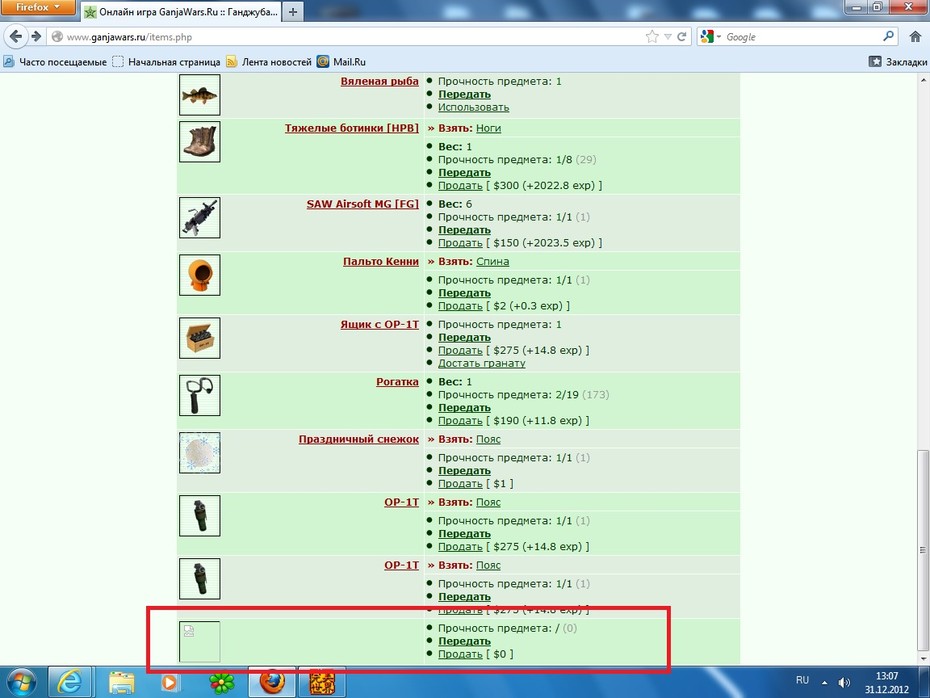
Task: Open the Вяленая рыба item link
Action: [380, 81]
